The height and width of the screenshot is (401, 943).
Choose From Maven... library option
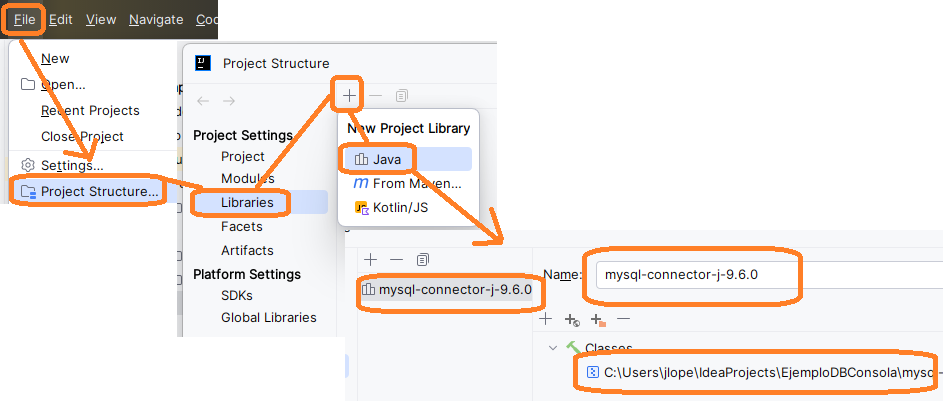point(416,184)
